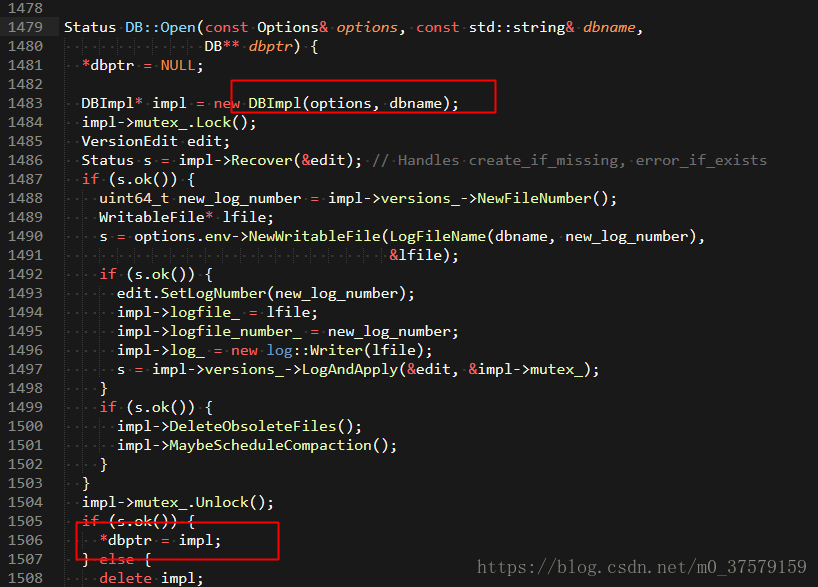Click impl->logfile_number_ assignment
The image size is (818, 587).
click(x=287, y=331)
